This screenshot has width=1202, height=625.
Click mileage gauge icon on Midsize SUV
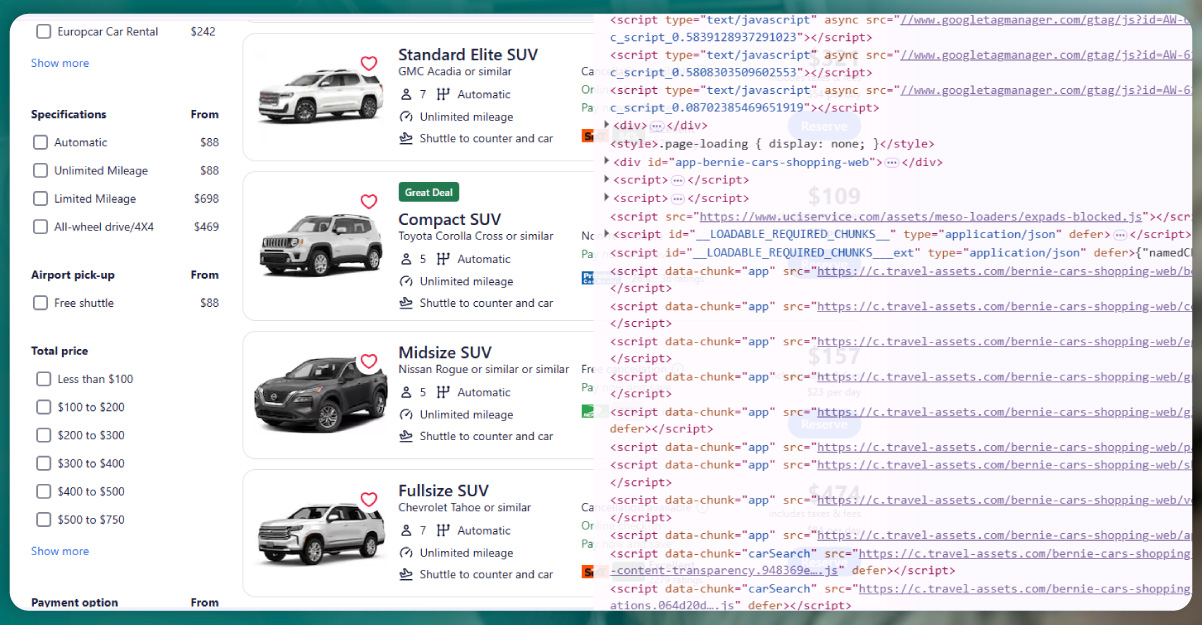point(406,415)
